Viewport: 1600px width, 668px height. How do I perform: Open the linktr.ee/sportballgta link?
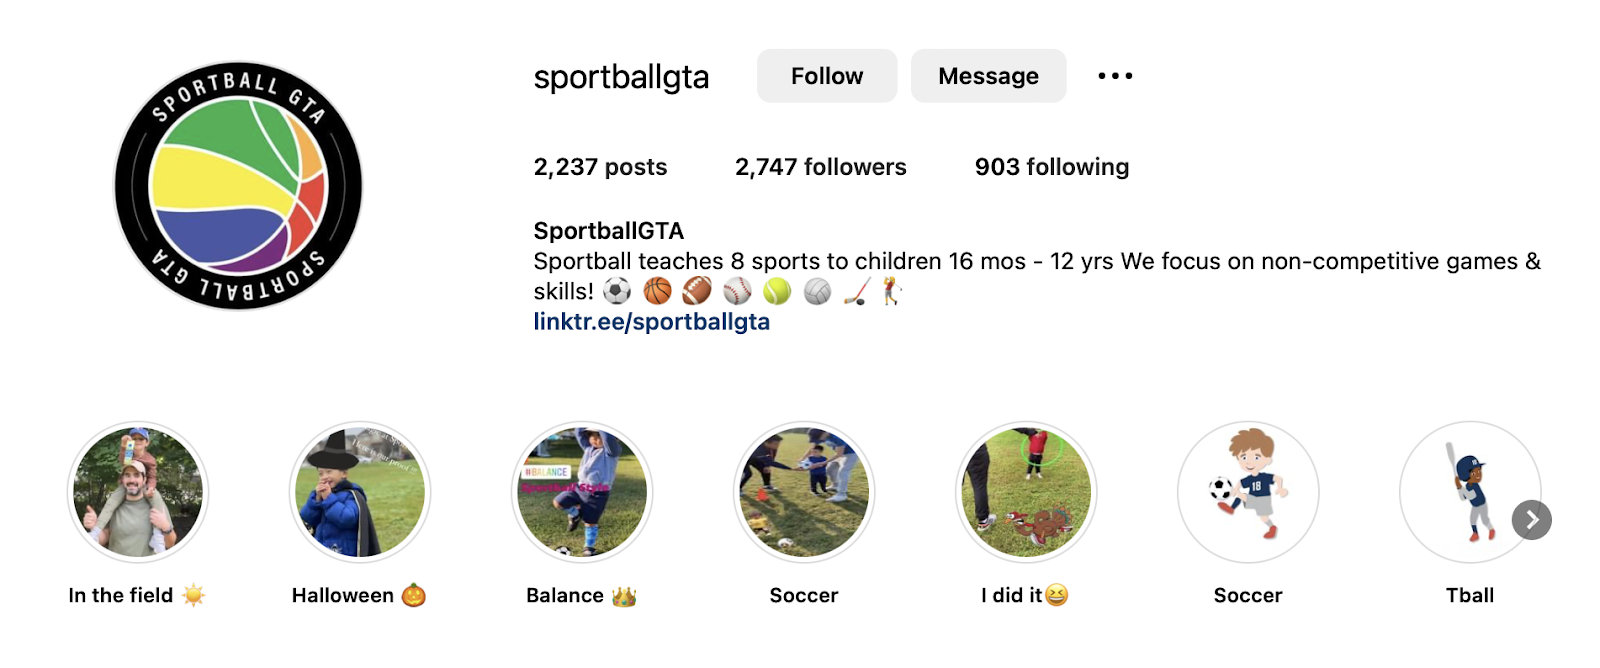pos(651,322)
